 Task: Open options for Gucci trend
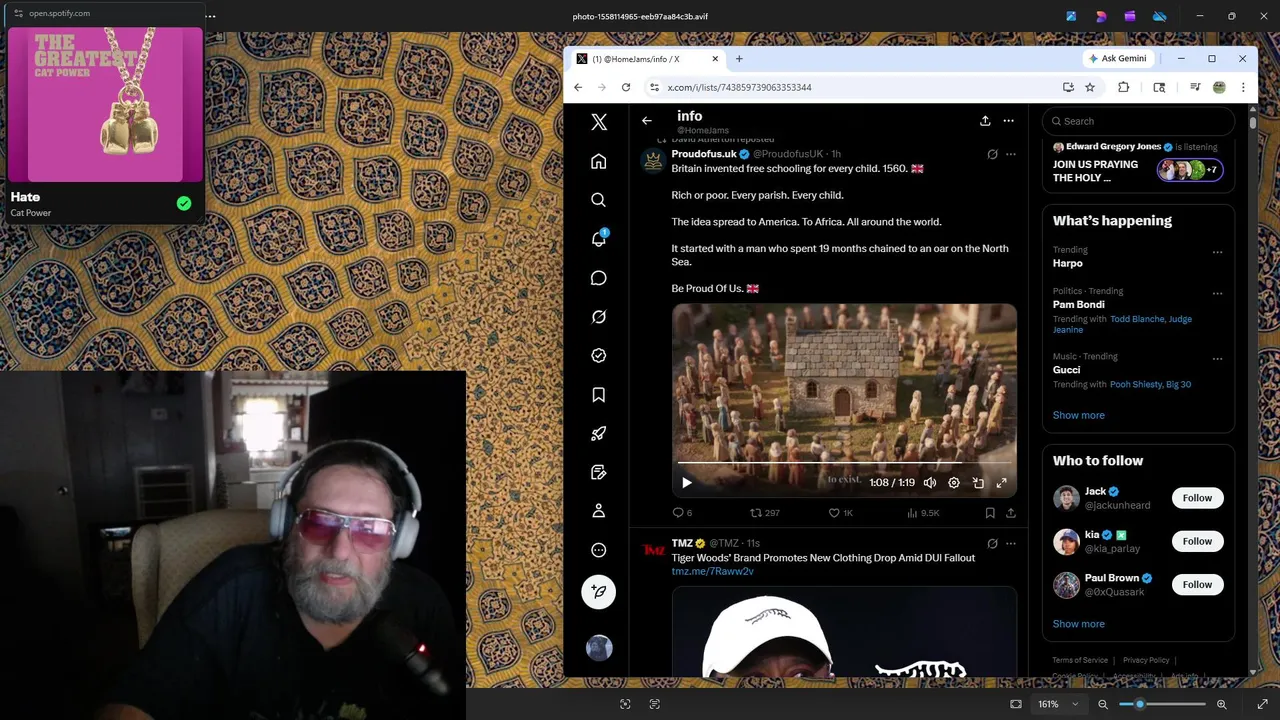1217,359
